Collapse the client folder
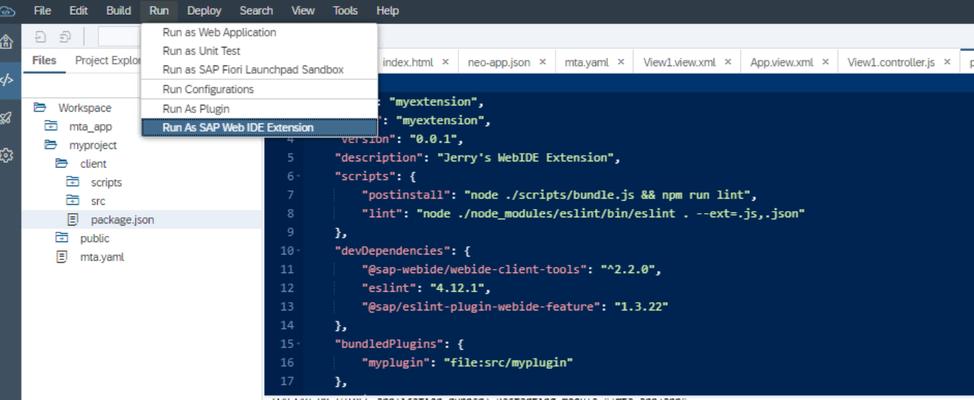This screenshot has width=974, height=400. 61,163
